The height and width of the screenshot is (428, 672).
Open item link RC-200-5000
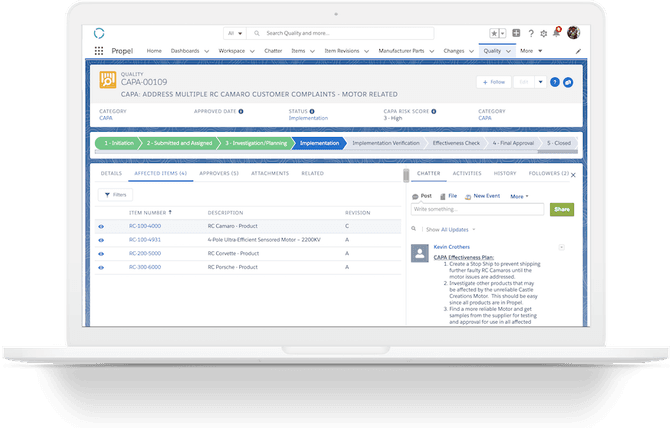point(145,254)
